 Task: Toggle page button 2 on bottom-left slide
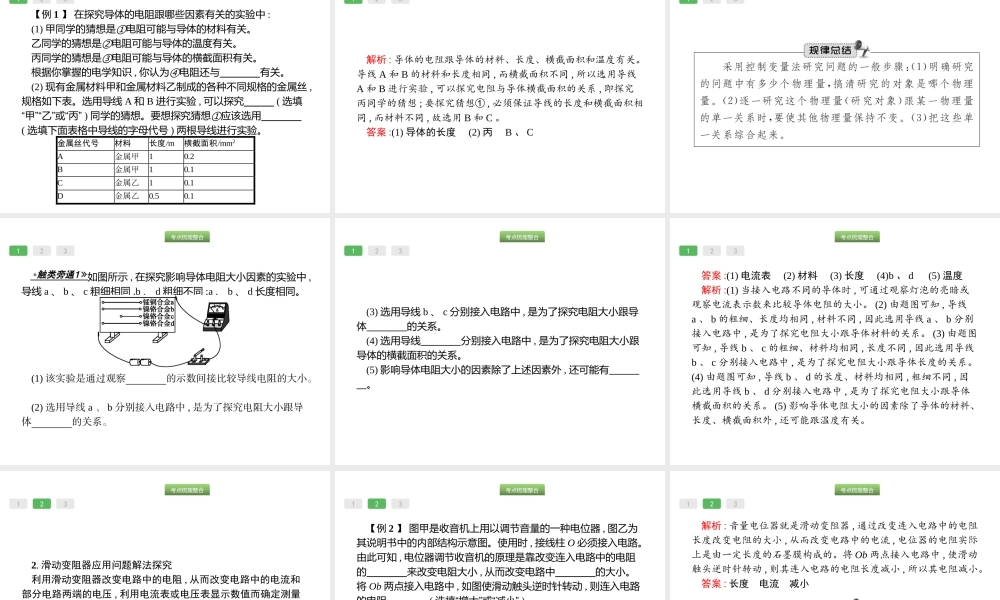click(42, 503)
